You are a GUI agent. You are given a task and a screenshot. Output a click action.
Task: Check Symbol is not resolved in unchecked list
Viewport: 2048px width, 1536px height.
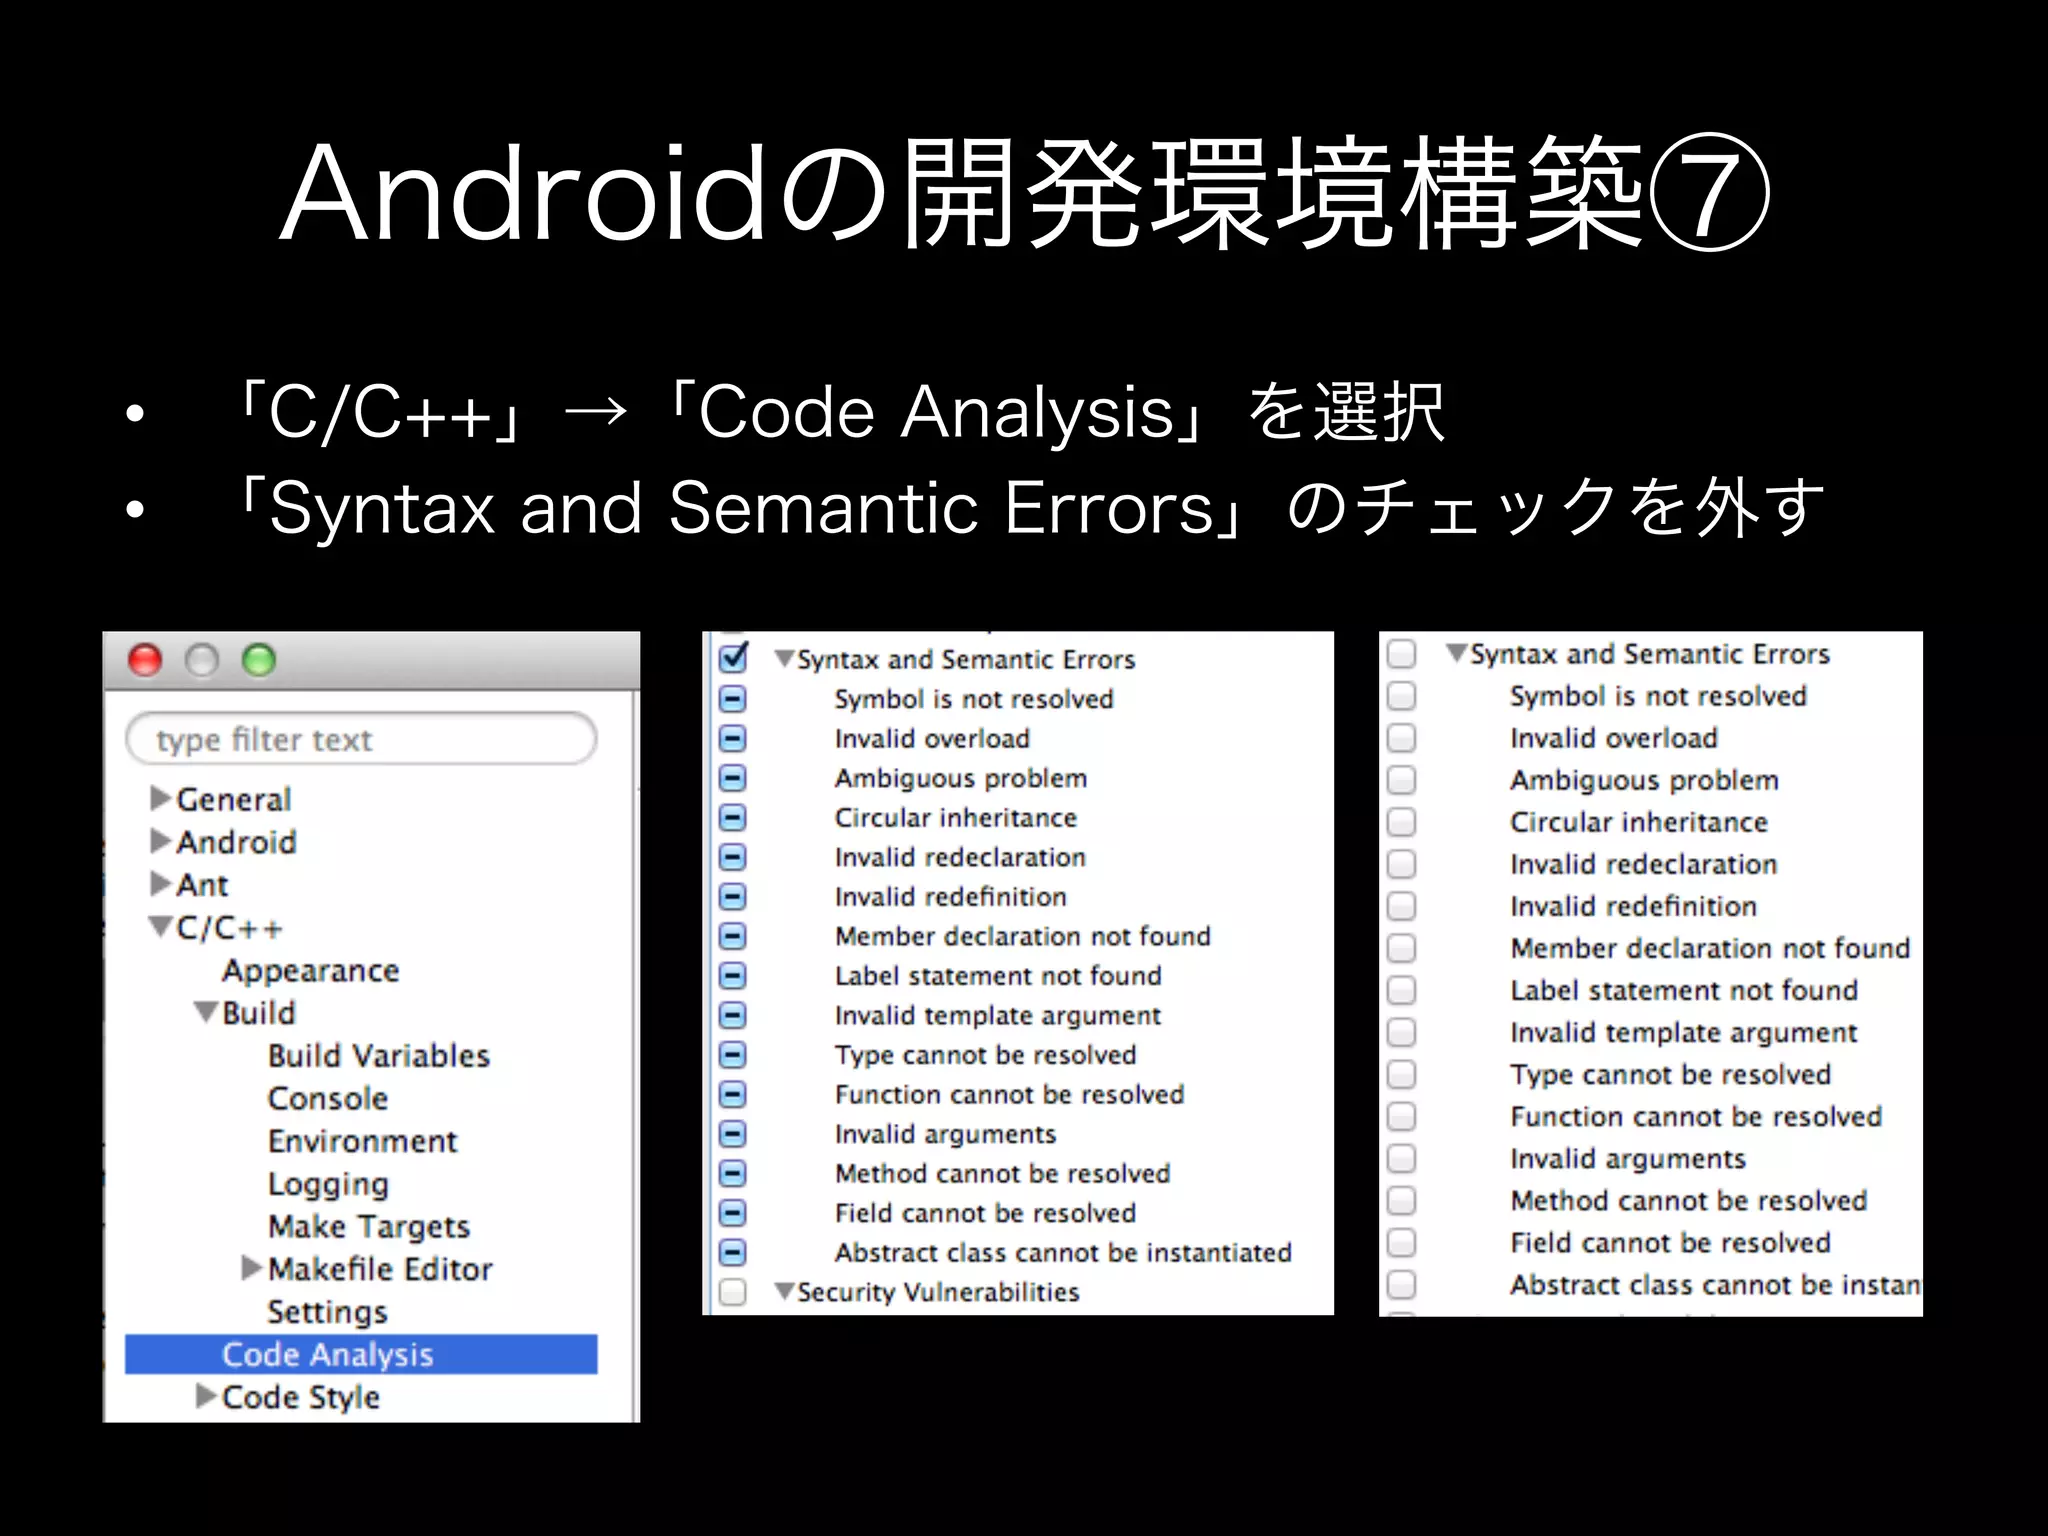click(x=1401, y=696)
